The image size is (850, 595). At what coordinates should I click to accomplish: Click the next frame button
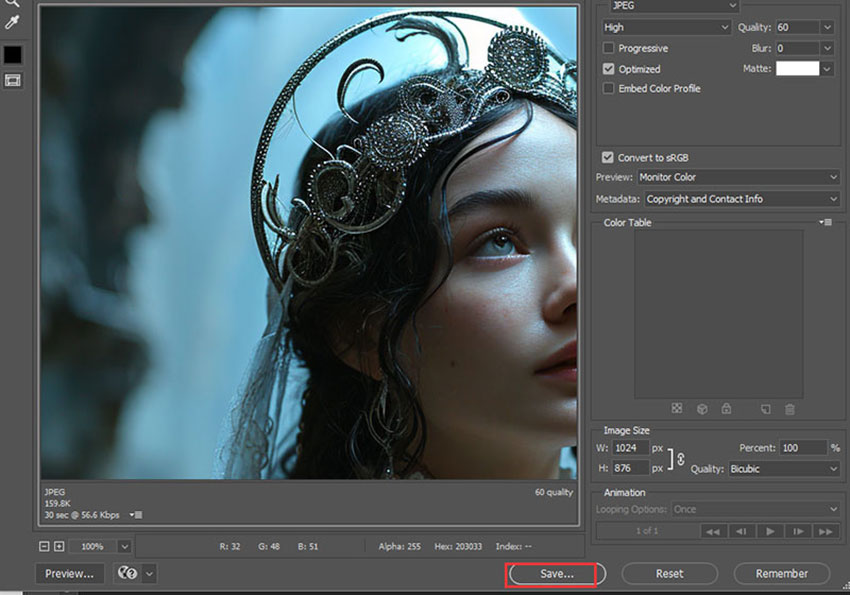coord(798,531)
